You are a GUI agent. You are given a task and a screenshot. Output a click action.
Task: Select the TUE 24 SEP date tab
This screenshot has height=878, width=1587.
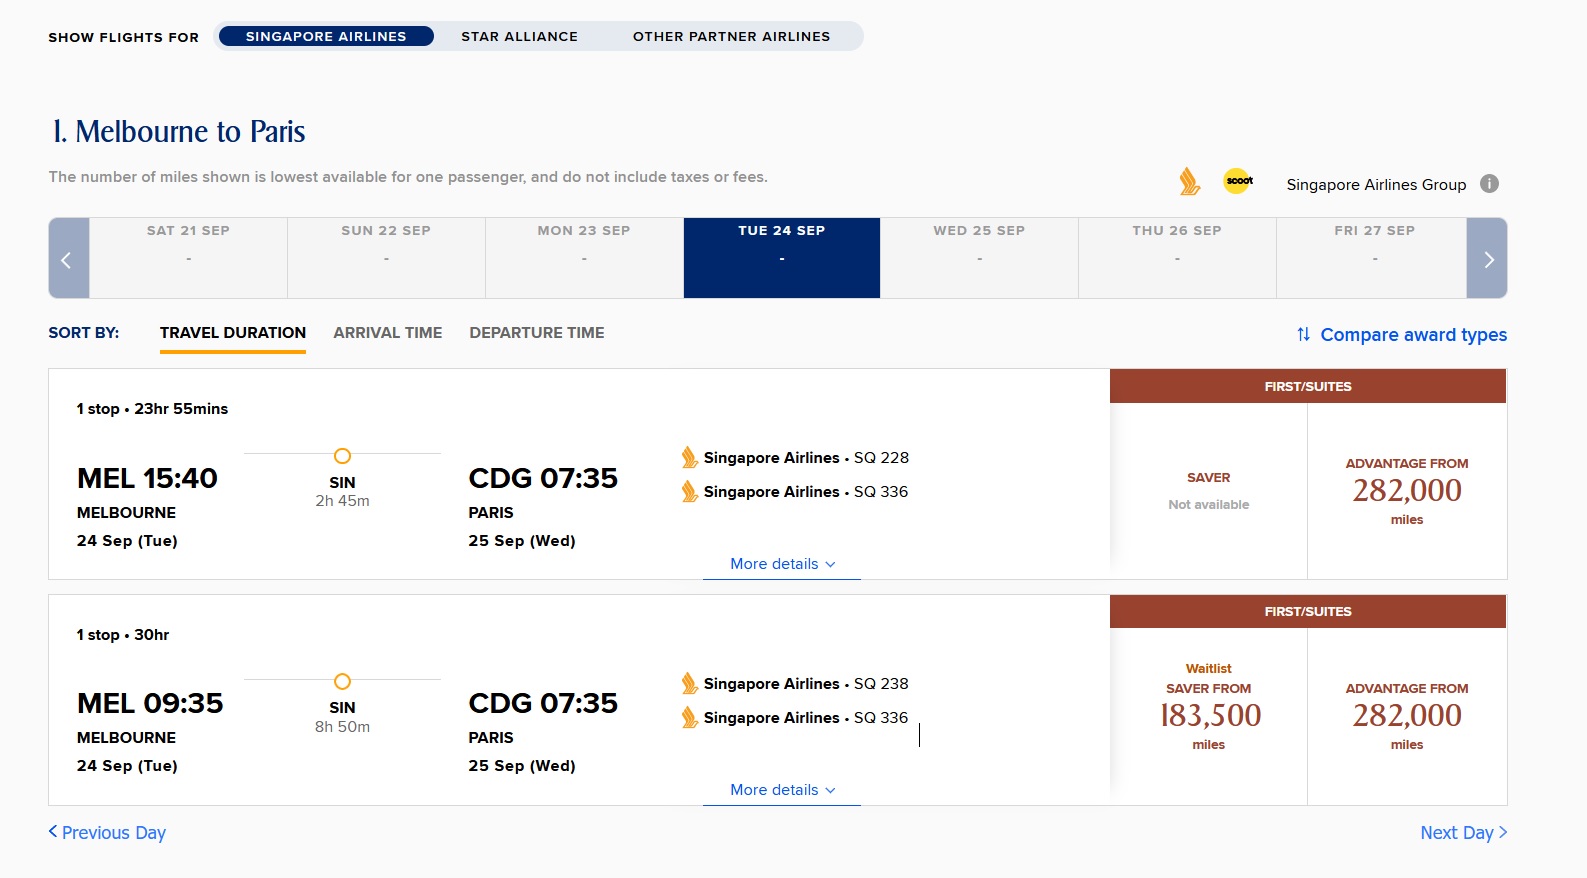coord(782,258)
